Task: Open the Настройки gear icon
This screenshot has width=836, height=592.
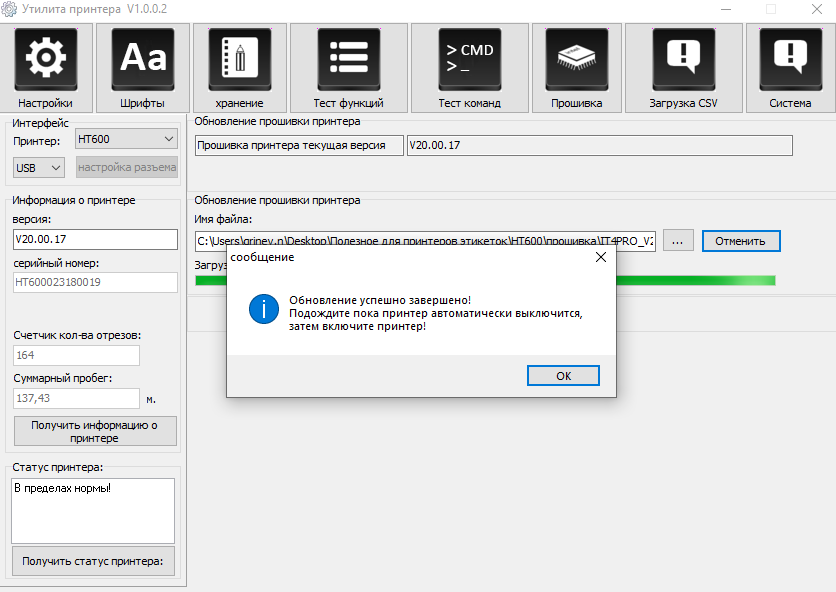Action: (x=45, y=60)
